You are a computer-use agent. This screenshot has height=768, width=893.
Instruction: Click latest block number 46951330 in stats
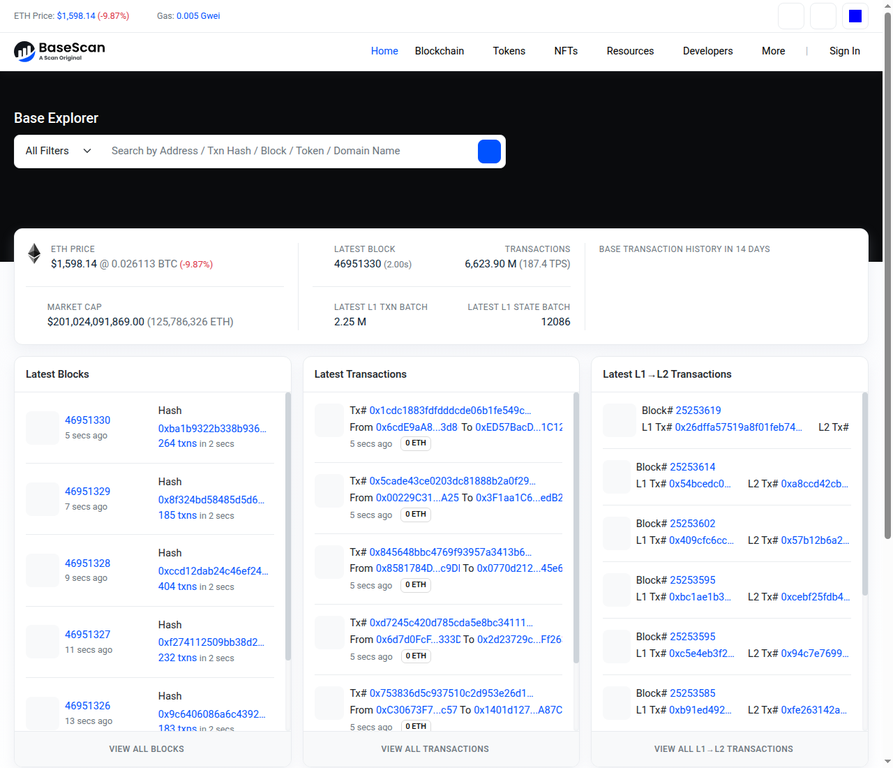point(357,264)
